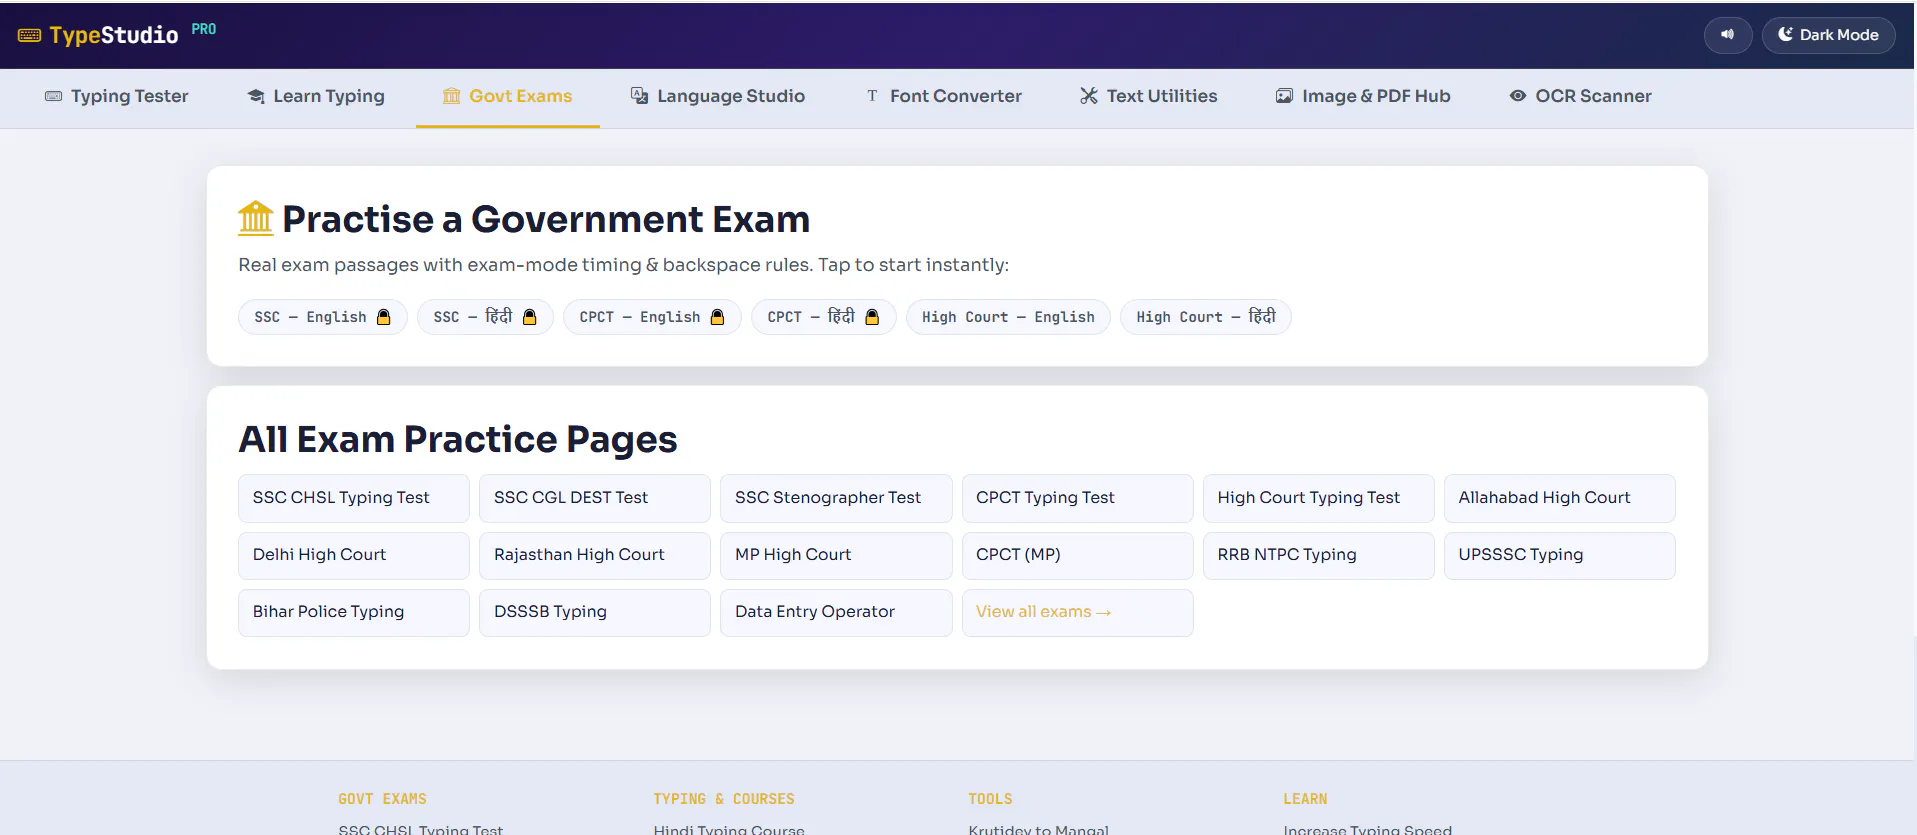This screenshot has width=1917, height=835.
Task: Open MP High Court page
Action: tap(836, 555)
